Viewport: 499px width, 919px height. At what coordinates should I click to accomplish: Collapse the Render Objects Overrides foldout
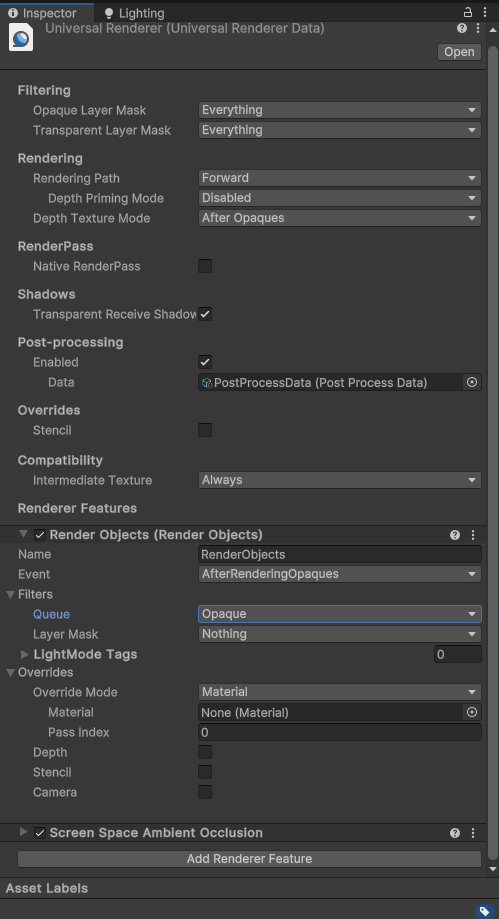pyautogui.click(x=11, y=672)
